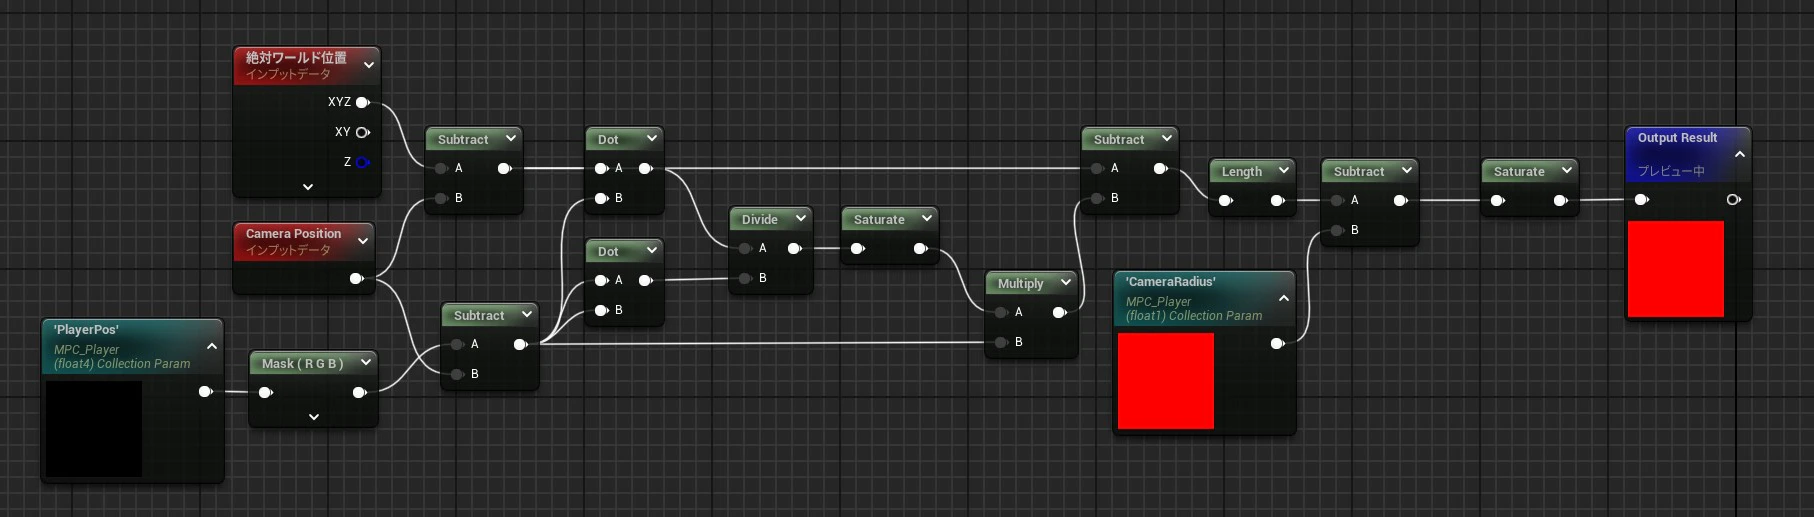Open chevron of Subtract connected to Length
1814x517 pixels.
(1167, 138)
